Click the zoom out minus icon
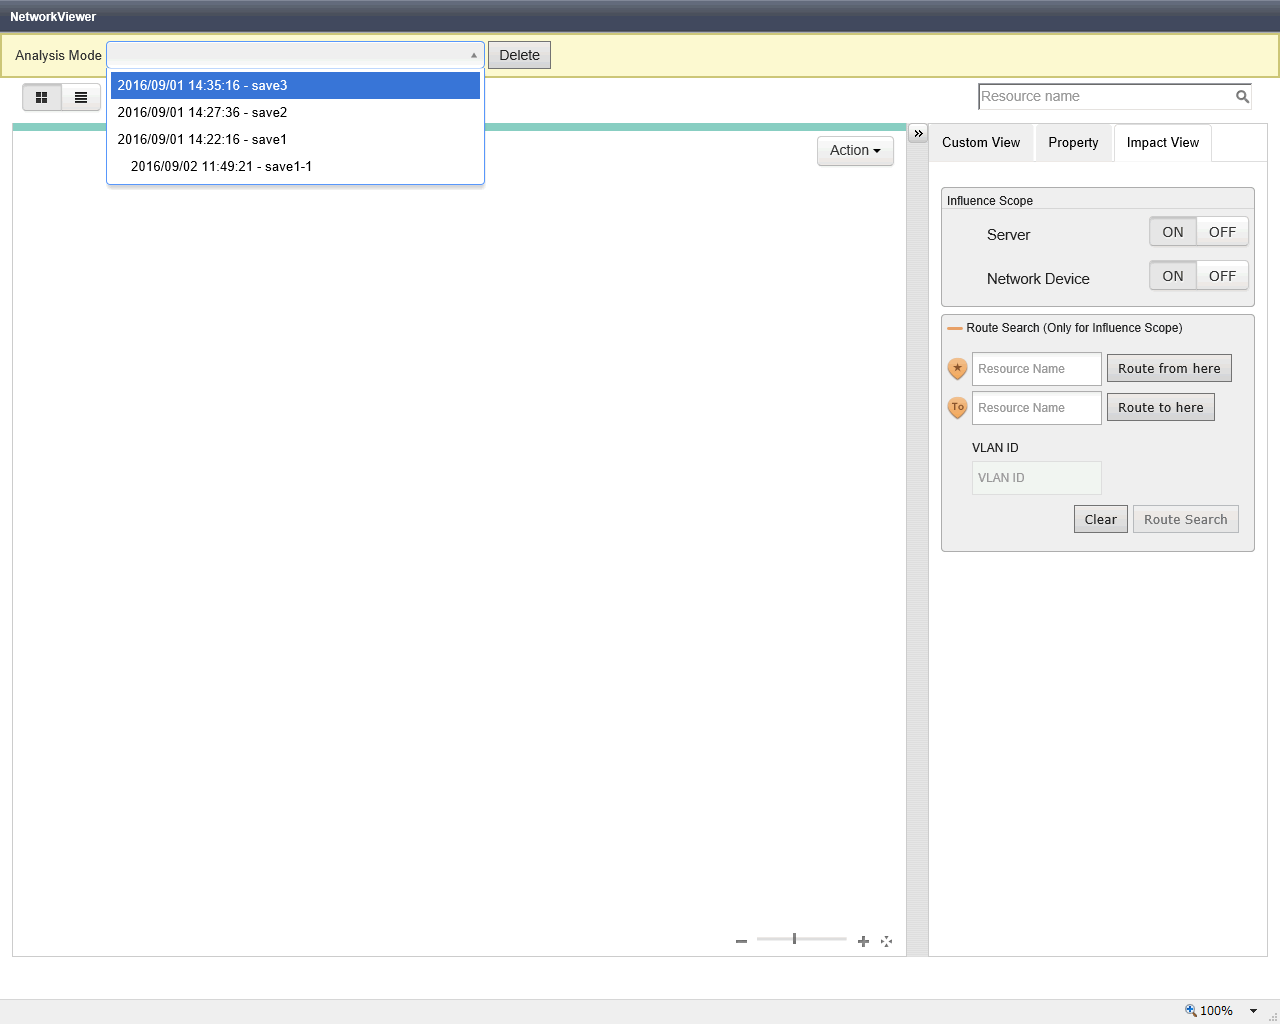This screenshot has height=1024, width=1280. point(741,941)
